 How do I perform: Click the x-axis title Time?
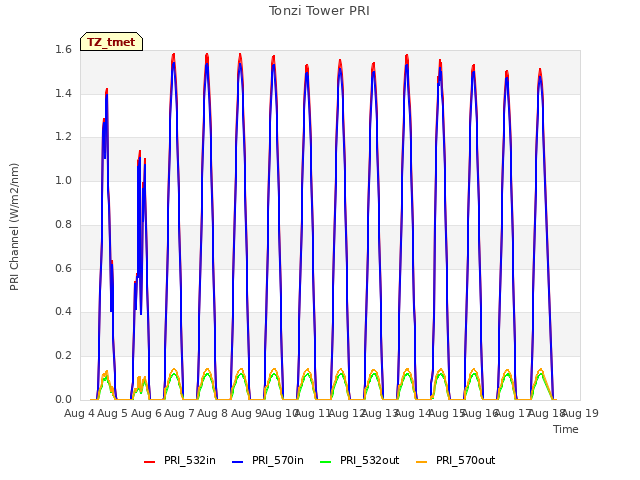(566, 429)
